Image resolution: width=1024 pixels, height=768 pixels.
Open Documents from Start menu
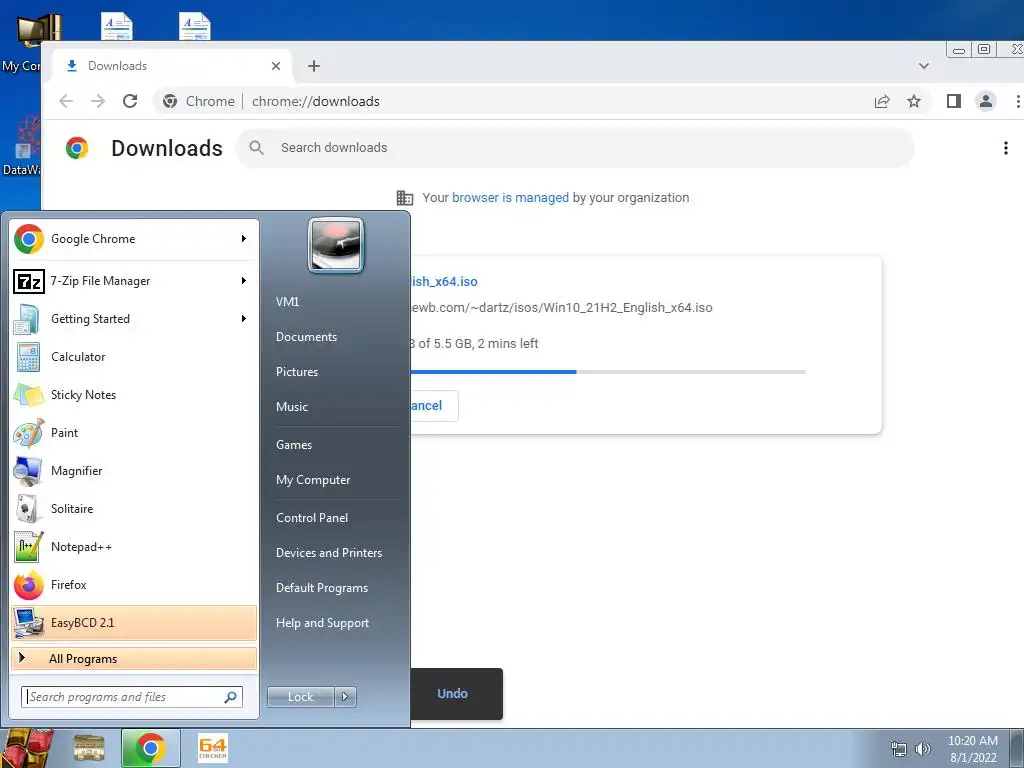(x=306, y=337)
